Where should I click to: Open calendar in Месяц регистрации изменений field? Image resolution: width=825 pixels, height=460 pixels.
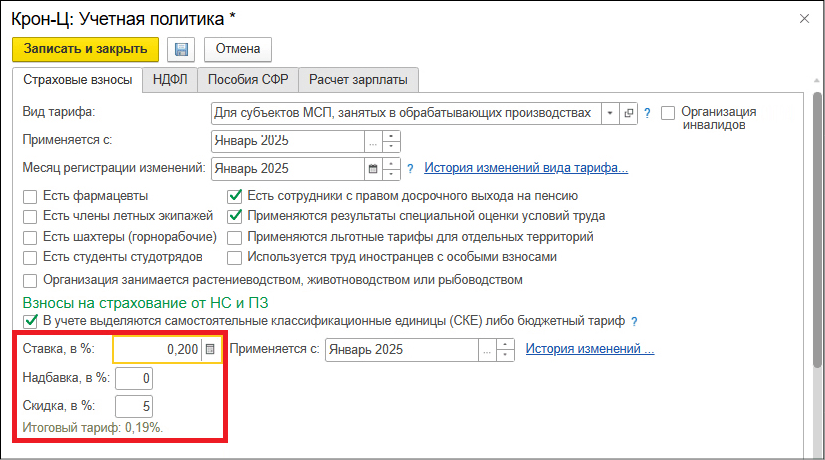[374, 168]
